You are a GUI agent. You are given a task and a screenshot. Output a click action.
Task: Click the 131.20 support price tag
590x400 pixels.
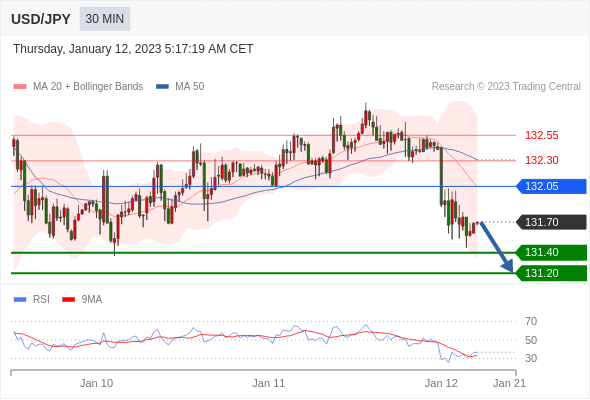(552, 273)
